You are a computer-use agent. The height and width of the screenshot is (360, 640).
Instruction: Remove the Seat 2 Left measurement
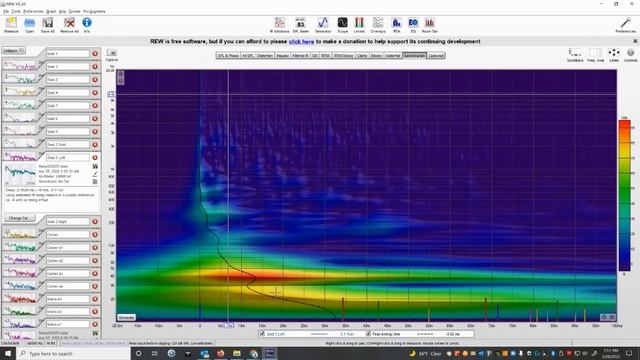95,157
